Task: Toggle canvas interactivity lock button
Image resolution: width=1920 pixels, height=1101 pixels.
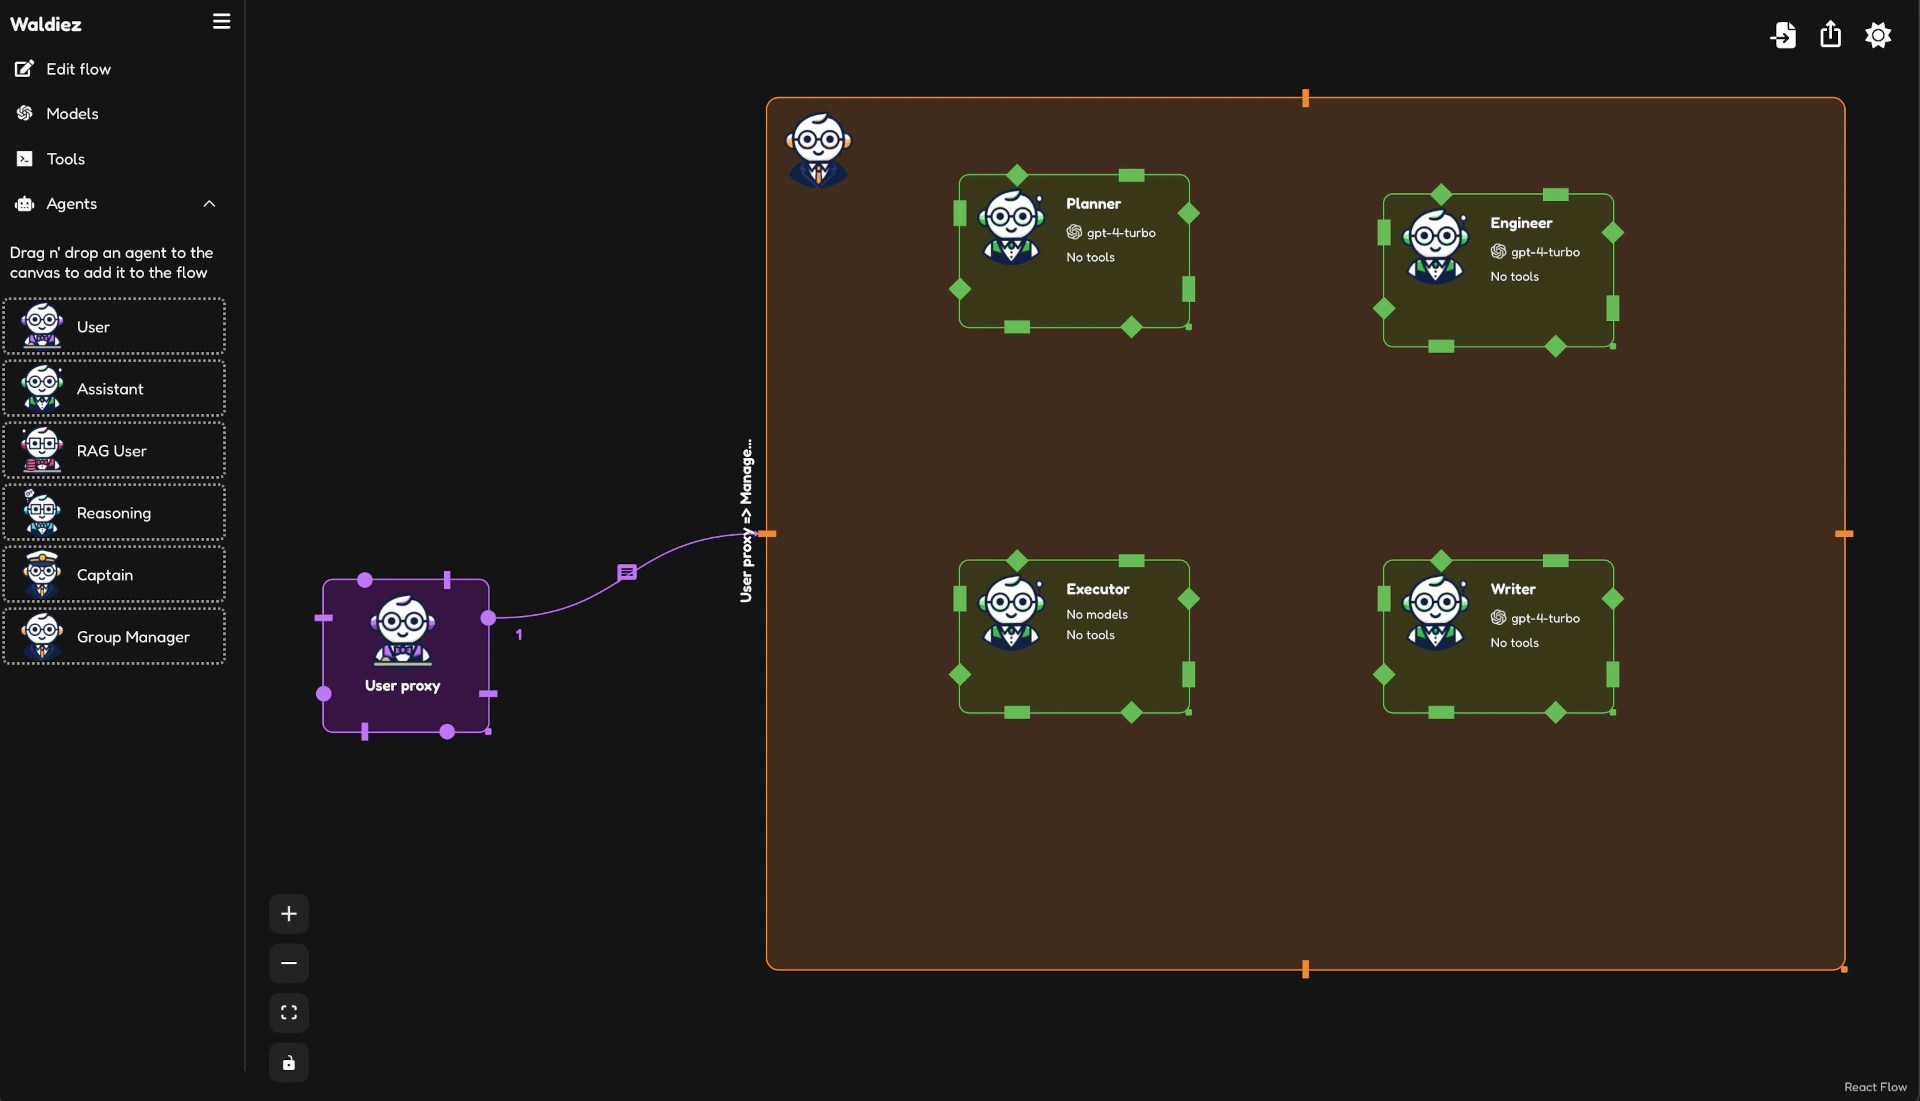Action: coord(289,1063)
